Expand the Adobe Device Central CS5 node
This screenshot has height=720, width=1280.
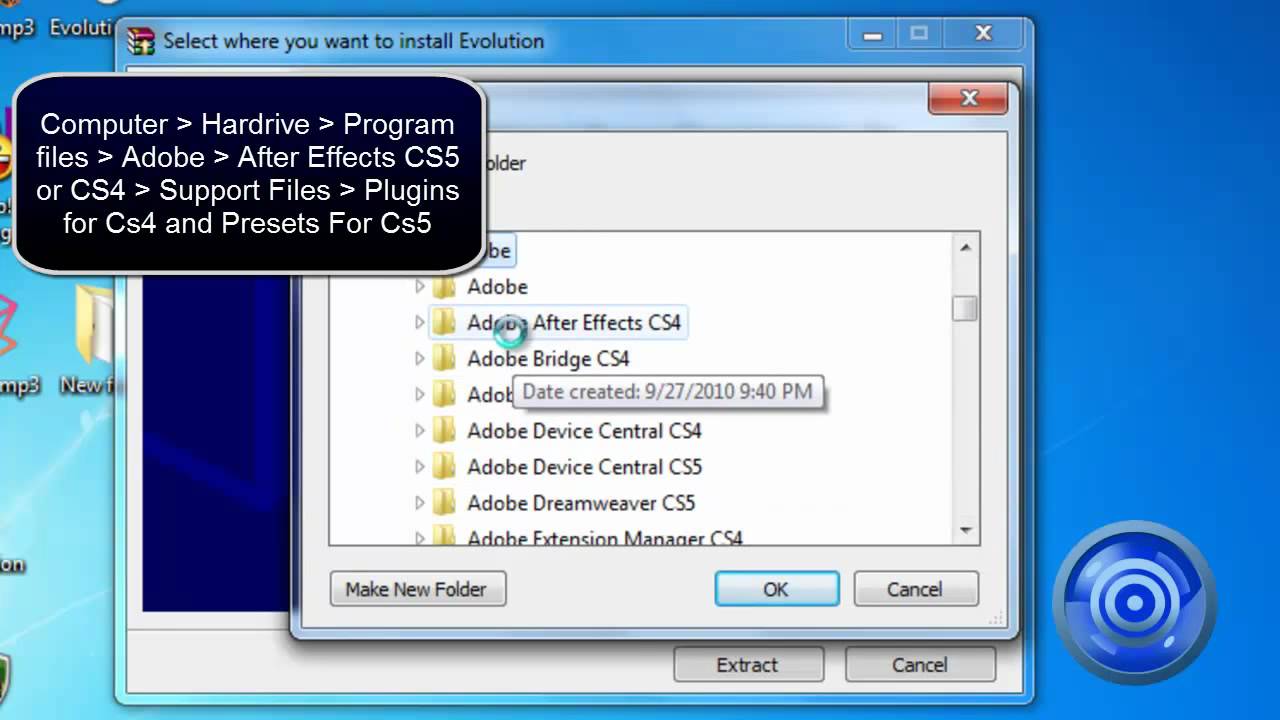coord(420,467)
